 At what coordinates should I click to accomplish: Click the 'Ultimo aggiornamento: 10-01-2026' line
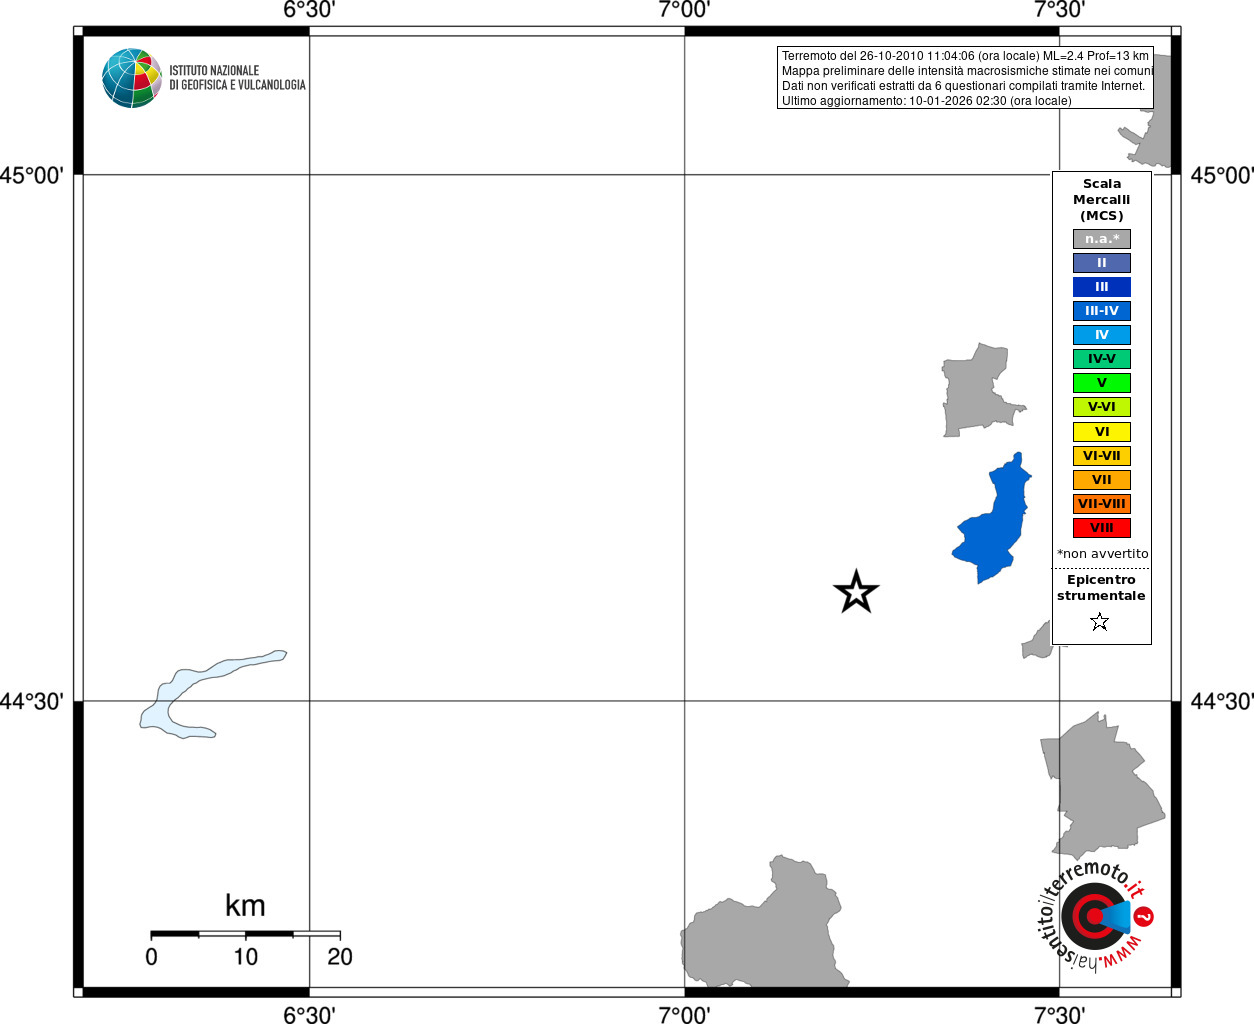(926, 101)
